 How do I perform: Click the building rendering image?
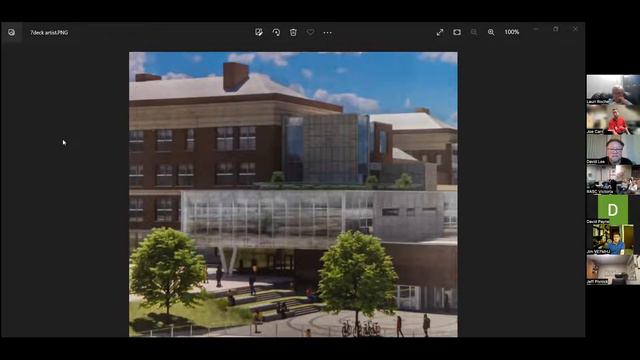(x=293, y=194)
